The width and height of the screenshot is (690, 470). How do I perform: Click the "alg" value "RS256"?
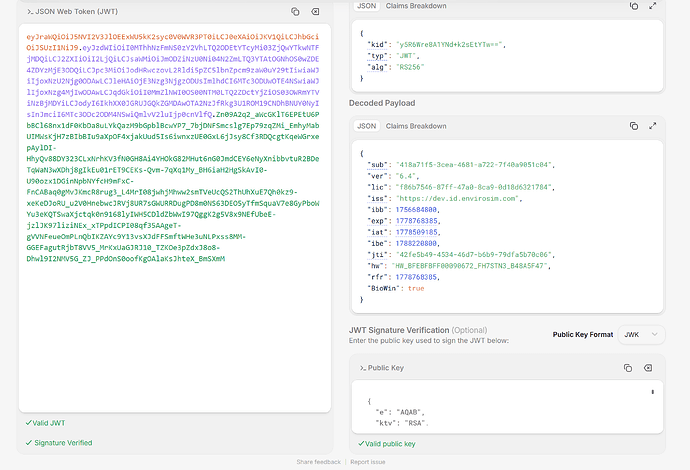410,67
